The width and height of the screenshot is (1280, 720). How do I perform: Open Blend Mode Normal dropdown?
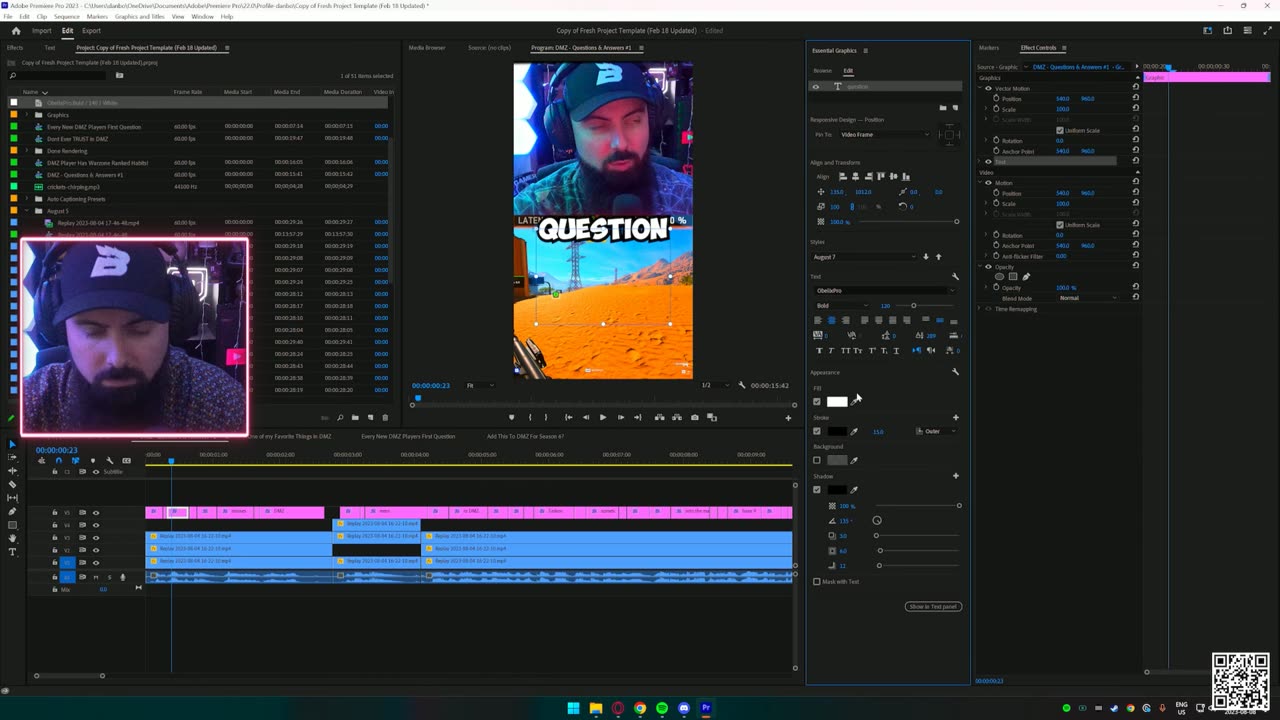click(x=1088, y=298)
